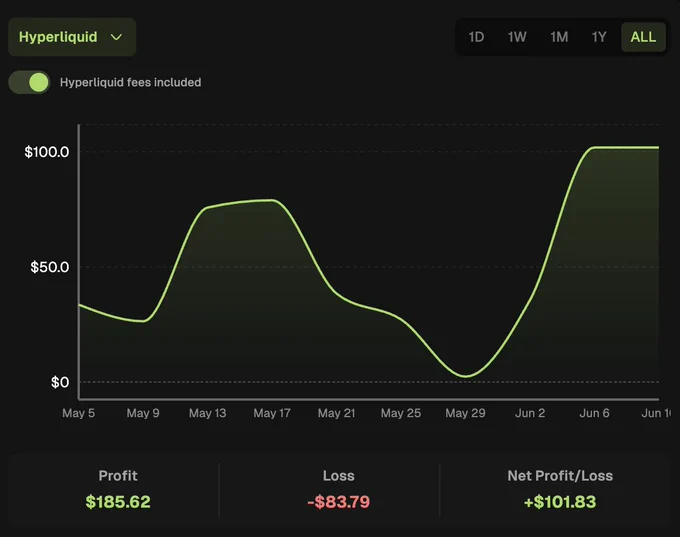Viewport: 680px width, 537px height.
Task: Select the 1M time range tab
Action: pos(559,37)
